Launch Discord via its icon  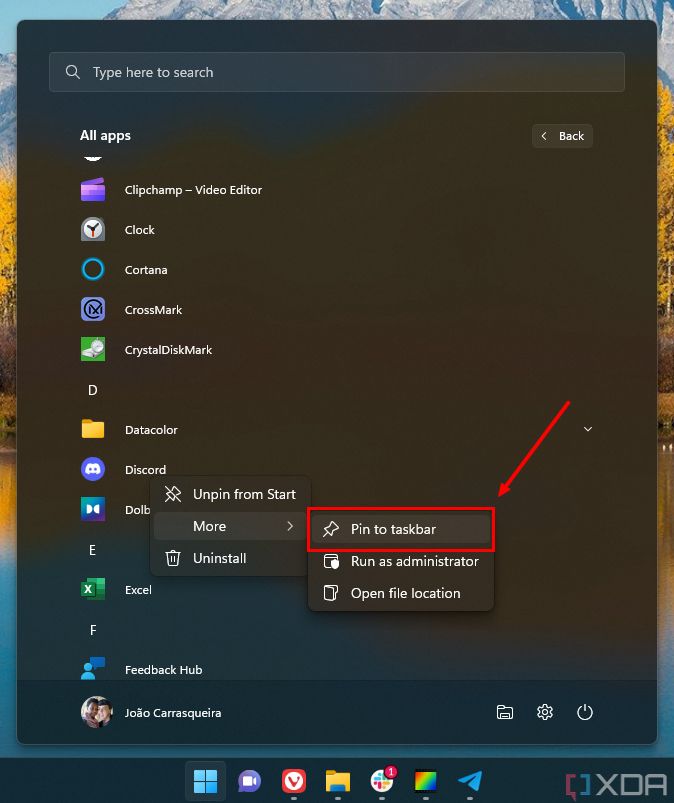(x=93, y=469)
